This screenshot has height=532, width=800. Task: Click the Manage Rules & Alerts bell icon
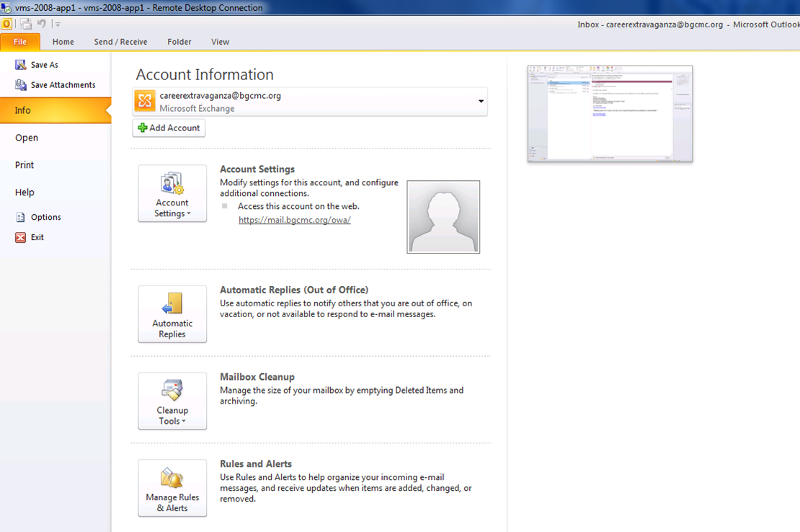click(x=172, y=477)
